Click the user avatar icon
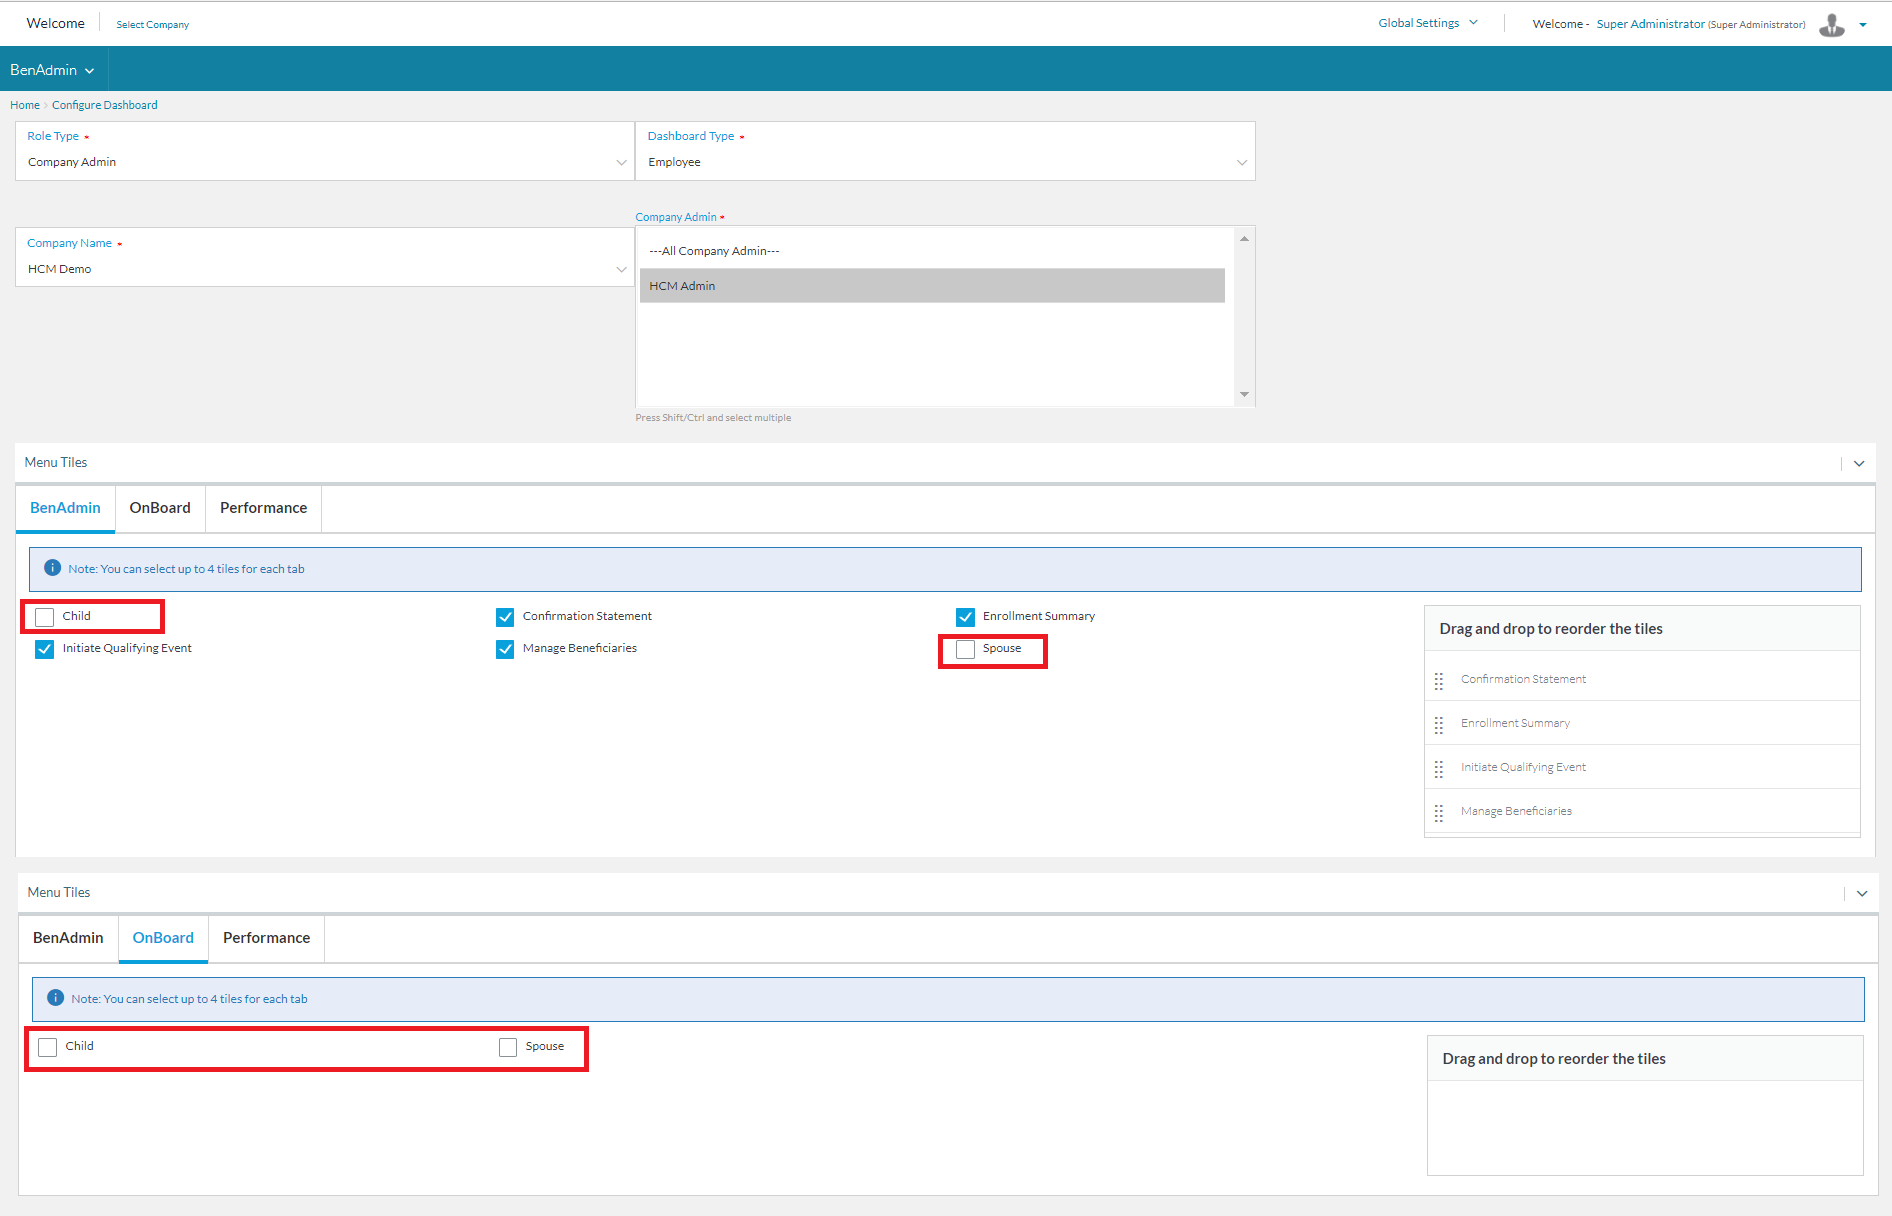Image resolution: width=1892 pixels, height=1216 pixels. 1831,25
